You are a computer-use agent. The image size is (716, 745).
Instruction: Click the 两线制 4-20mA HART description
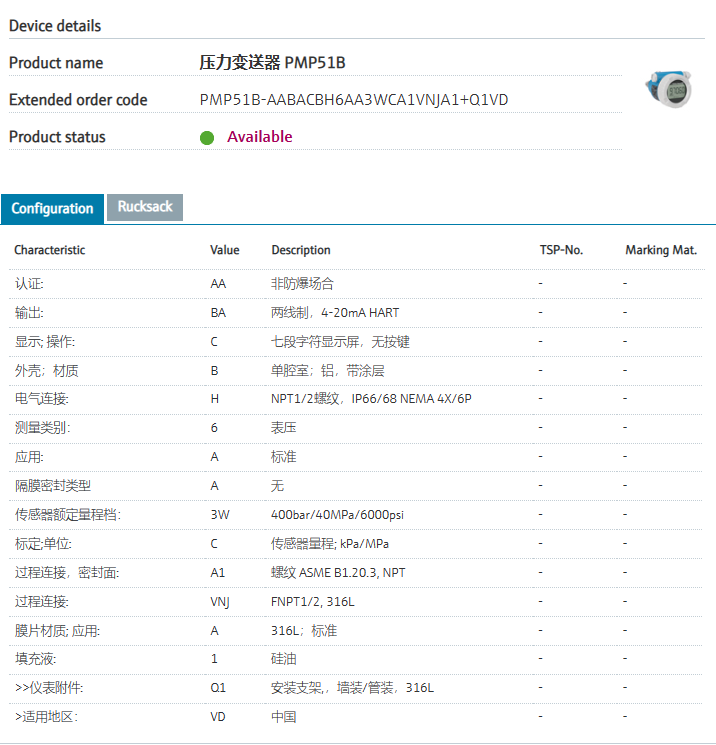(x=335, y=313)
